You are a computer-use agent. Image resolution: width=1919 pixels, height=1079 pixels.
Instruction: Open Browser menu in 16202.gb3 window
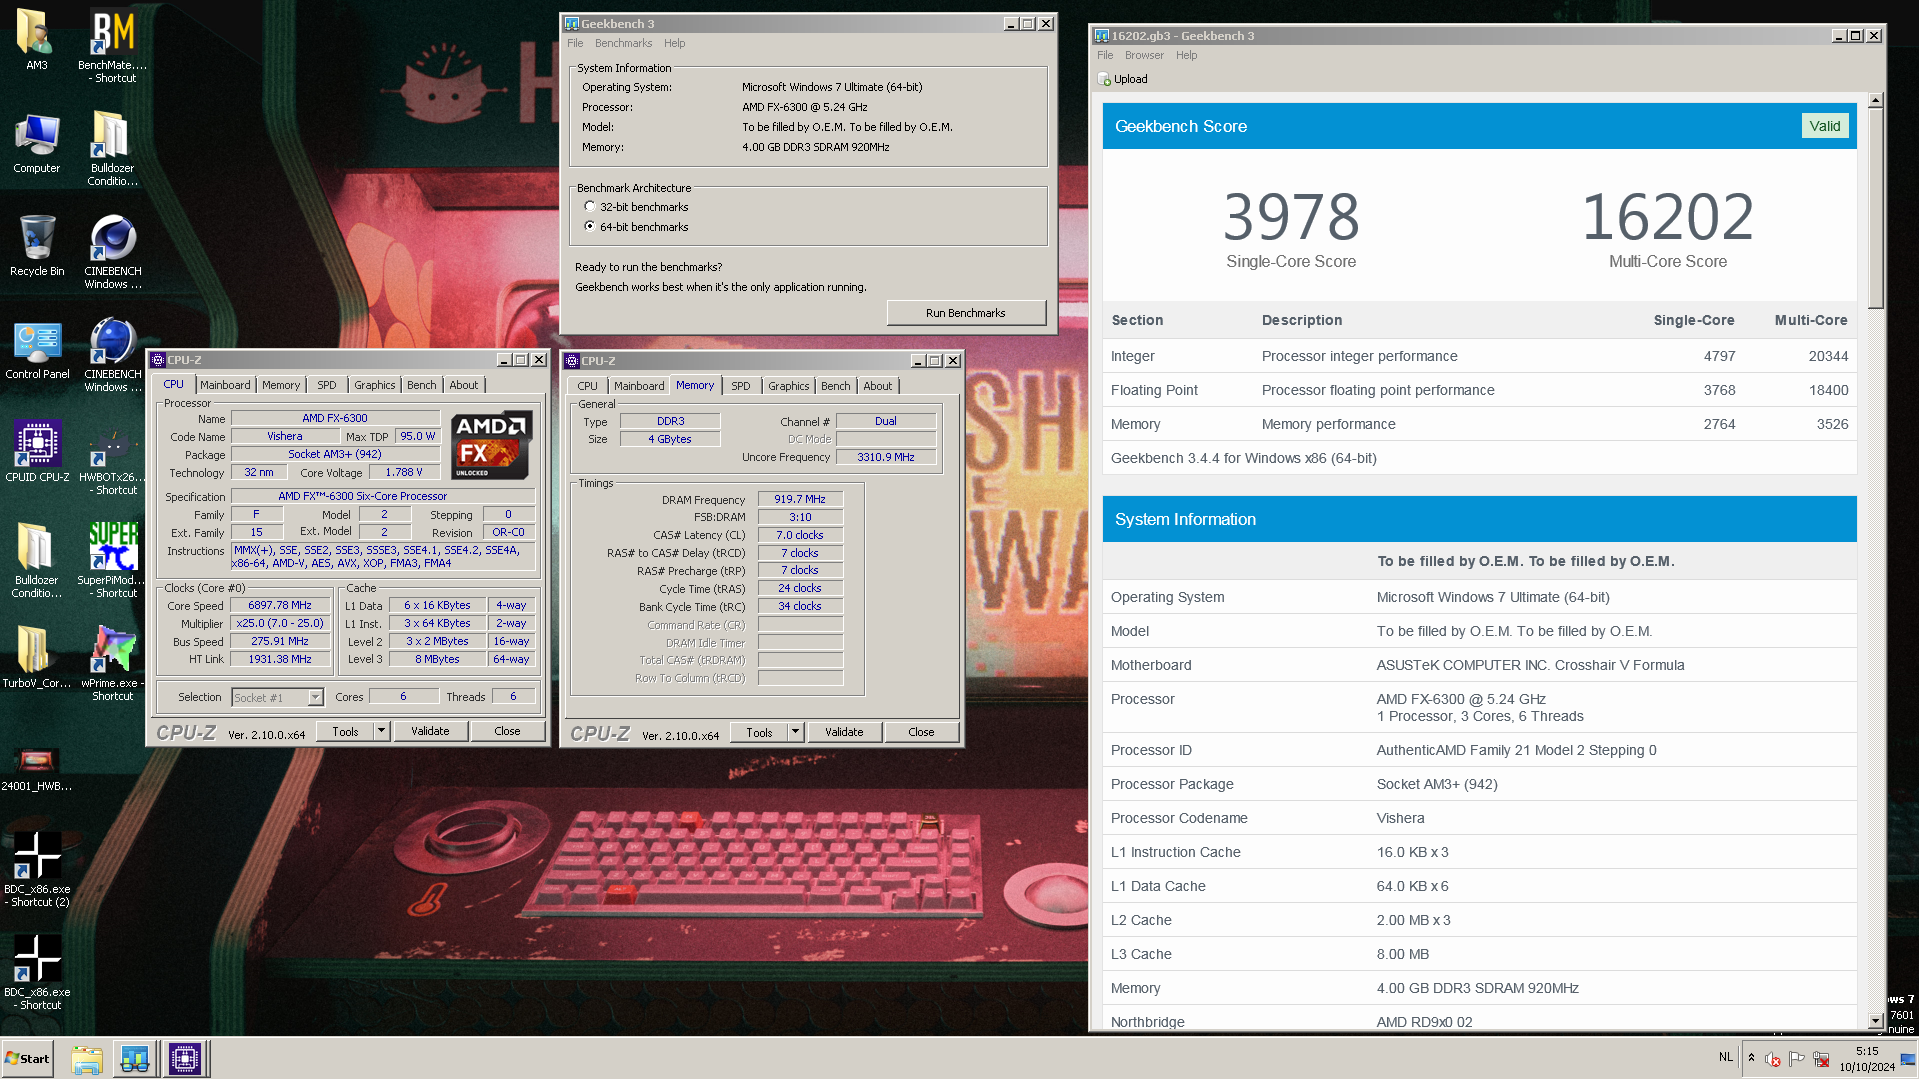[1144, 55]
